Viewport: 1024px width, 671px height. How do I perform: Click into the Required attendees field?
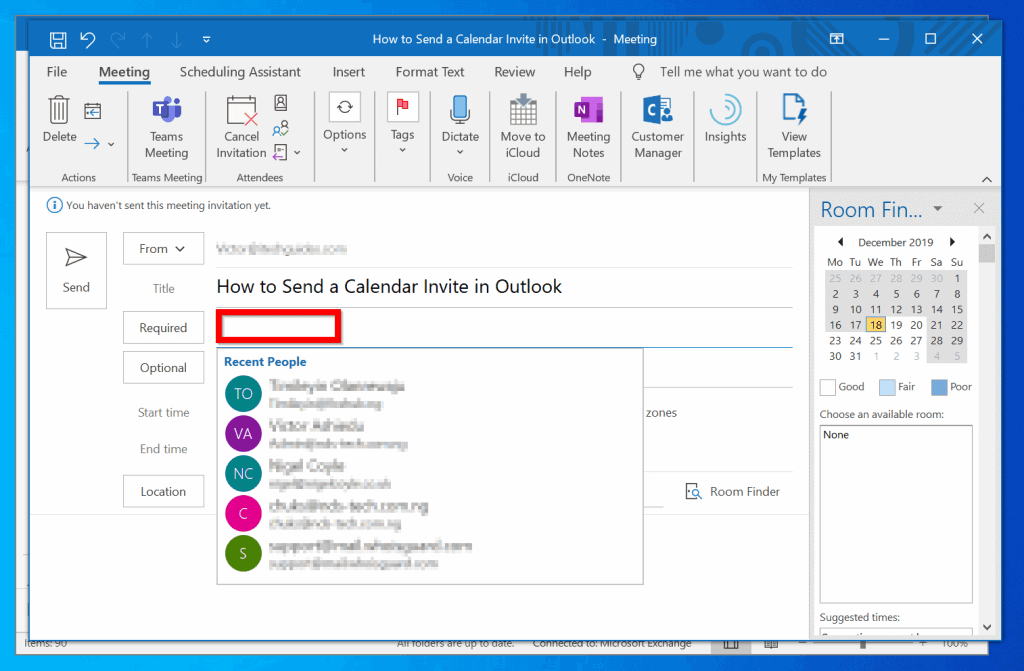504,327
